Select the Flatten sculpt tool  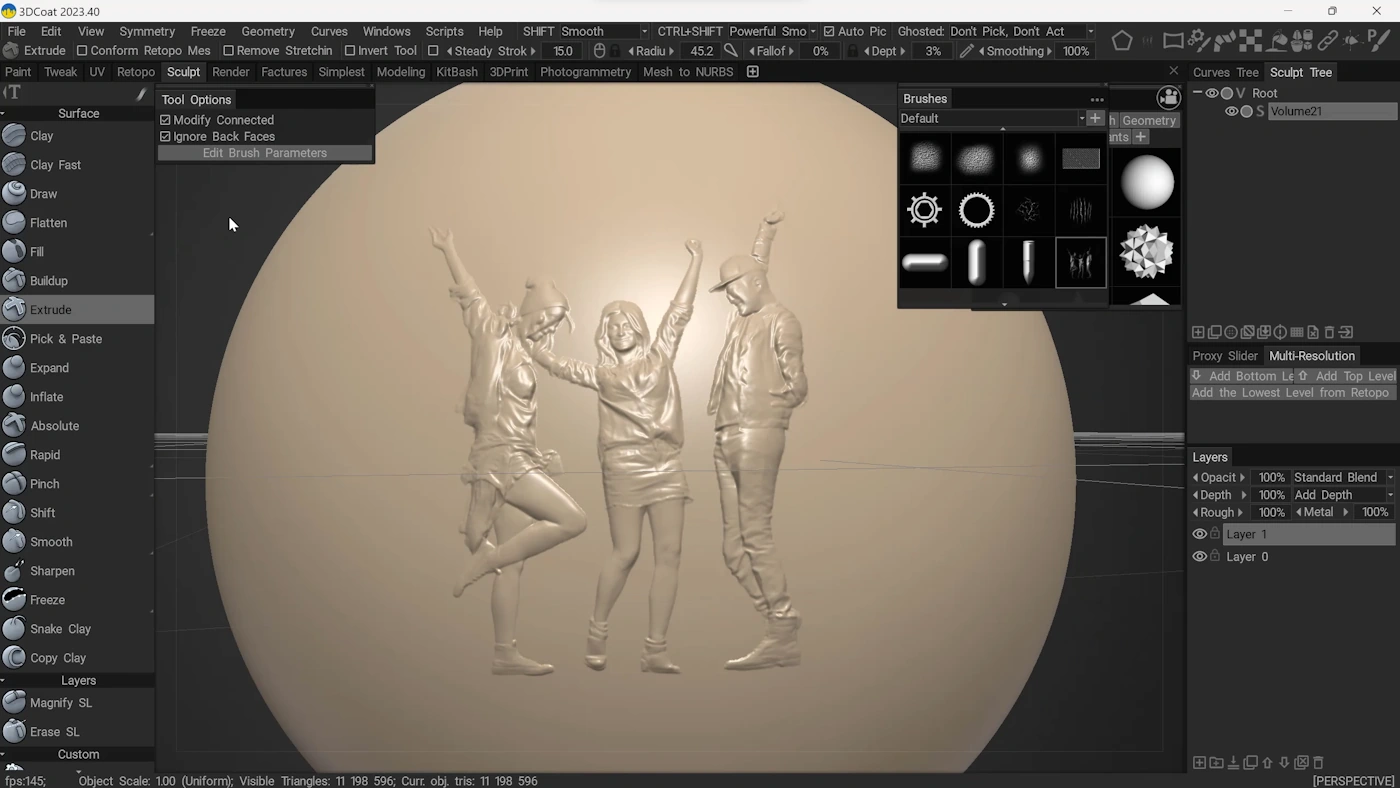pos(47,222)
